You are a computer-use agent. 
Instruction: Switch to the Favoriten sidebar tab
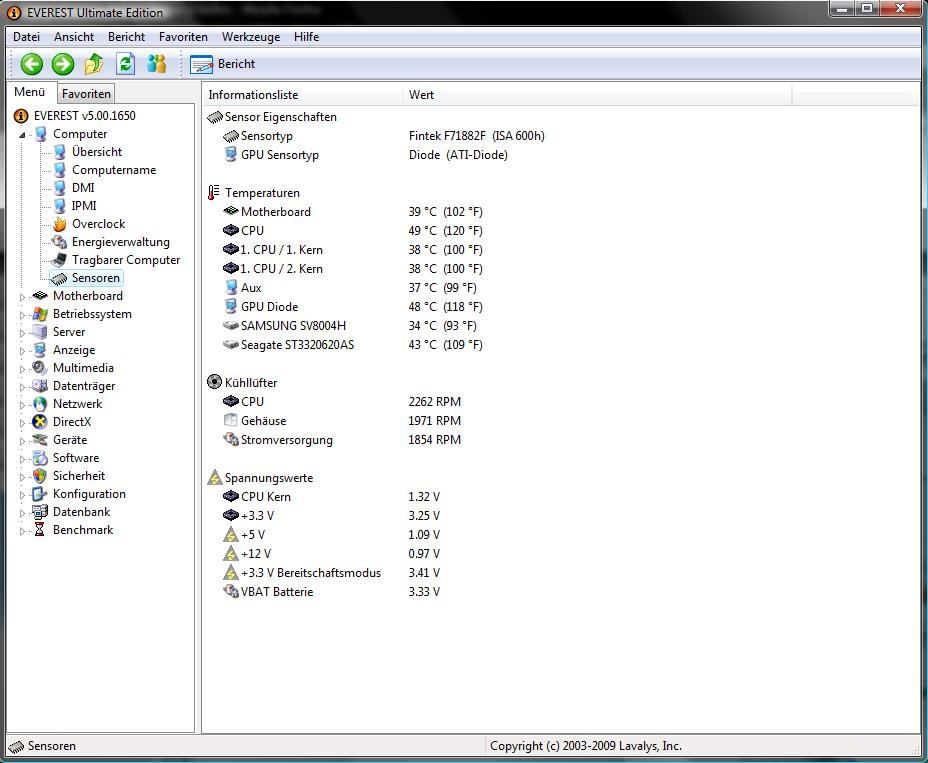[86, 94]
